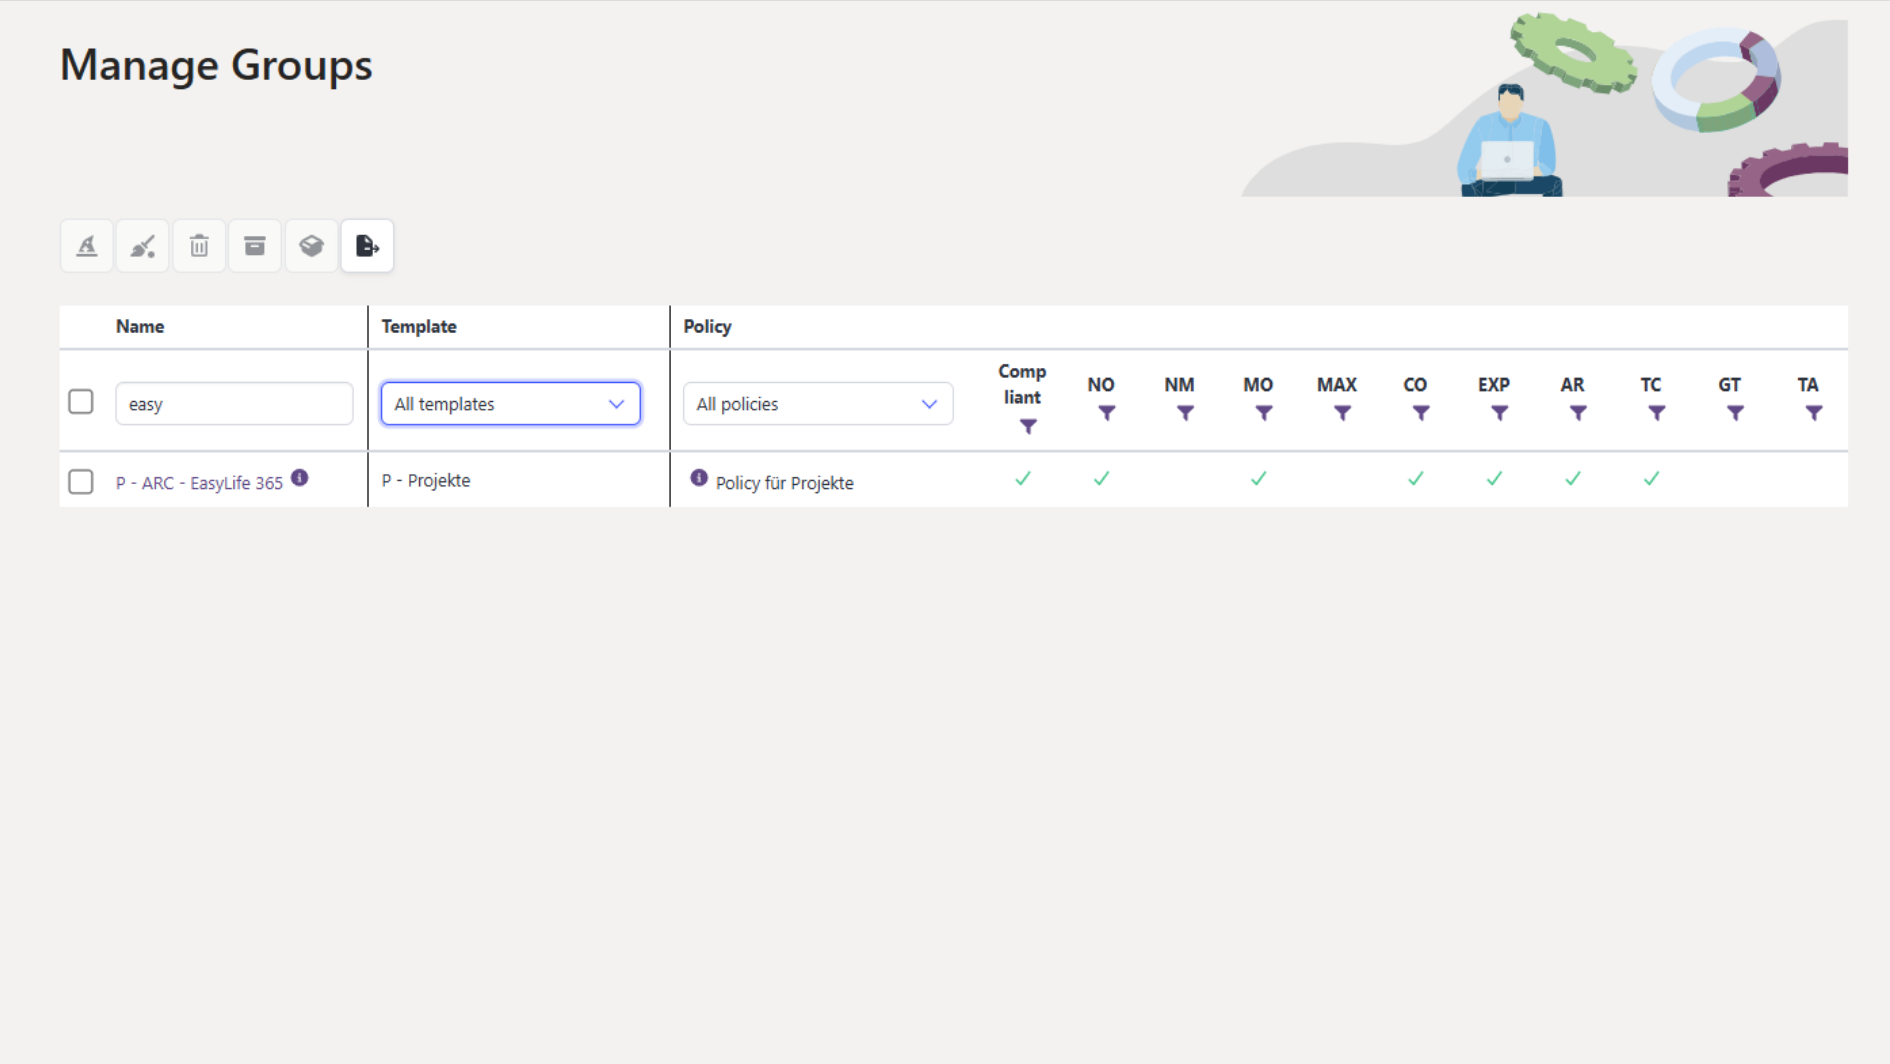Toggle the select-all checkbox in filter row
This screenshot has width=1890, height=1064.
click(81, 402)
